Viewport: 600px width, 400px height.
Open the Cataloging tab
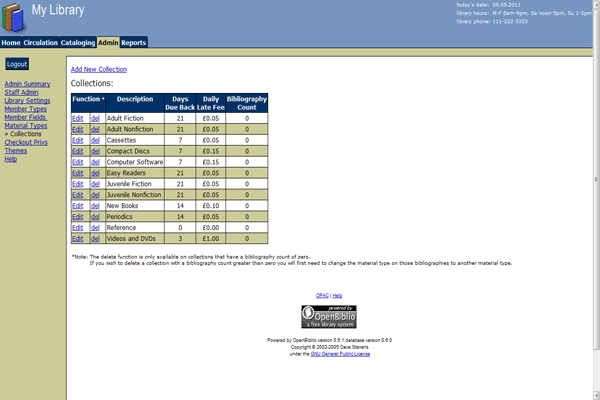pos(77,43)
